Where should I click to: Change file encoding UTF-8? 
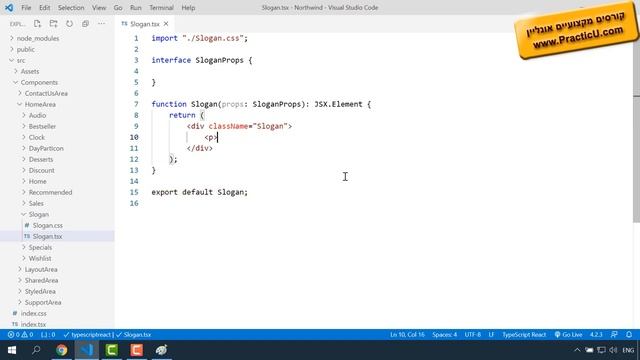(473, 335)
